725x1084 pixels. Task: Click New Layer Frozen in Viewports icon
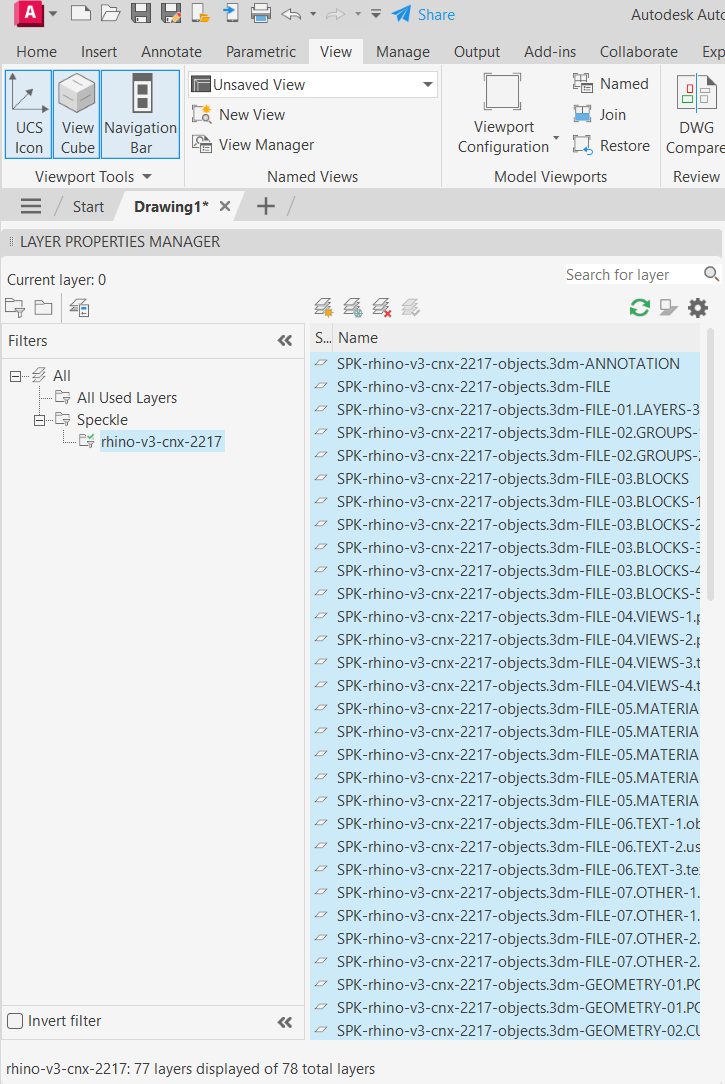coord(352,308)
